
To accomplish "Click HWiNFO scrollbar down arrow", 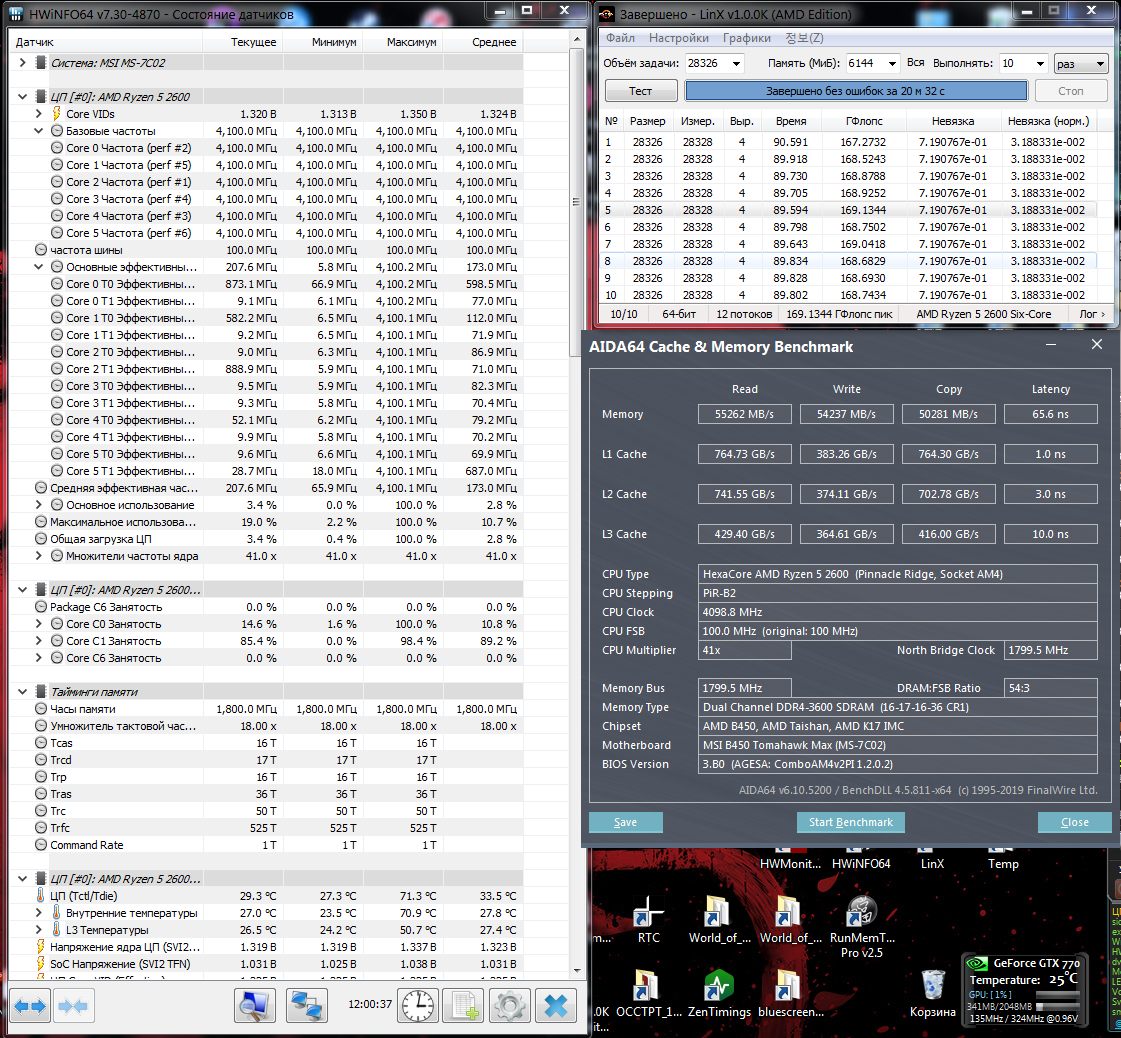I will click(x=576, y=970).
